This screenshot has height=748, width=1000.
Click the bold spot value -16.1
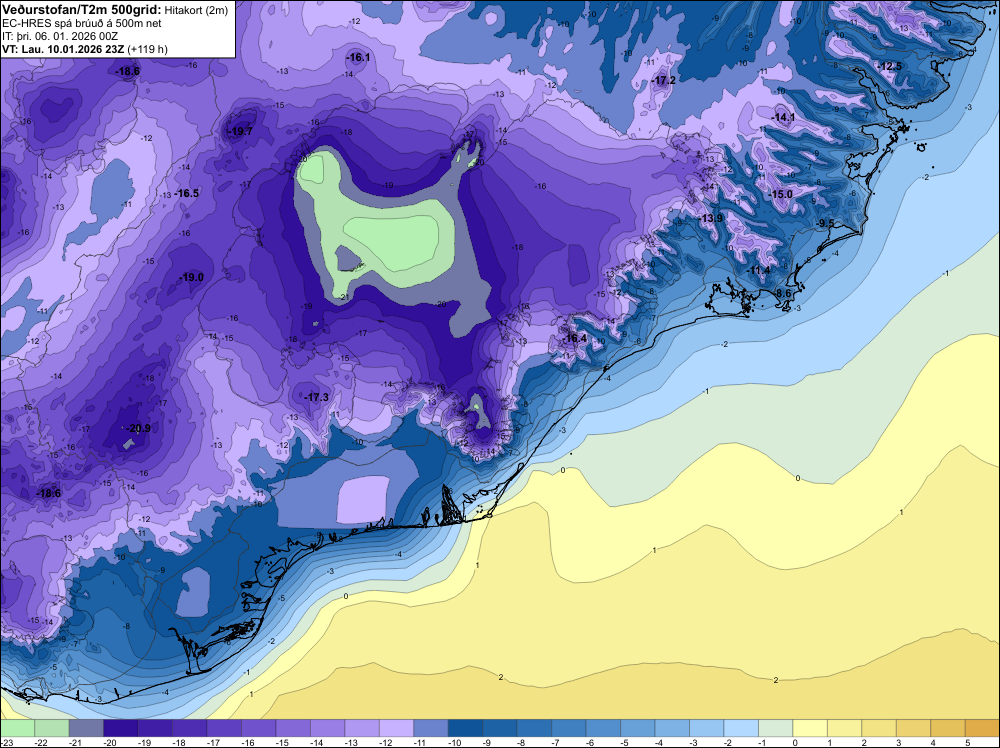coord(358,57)
